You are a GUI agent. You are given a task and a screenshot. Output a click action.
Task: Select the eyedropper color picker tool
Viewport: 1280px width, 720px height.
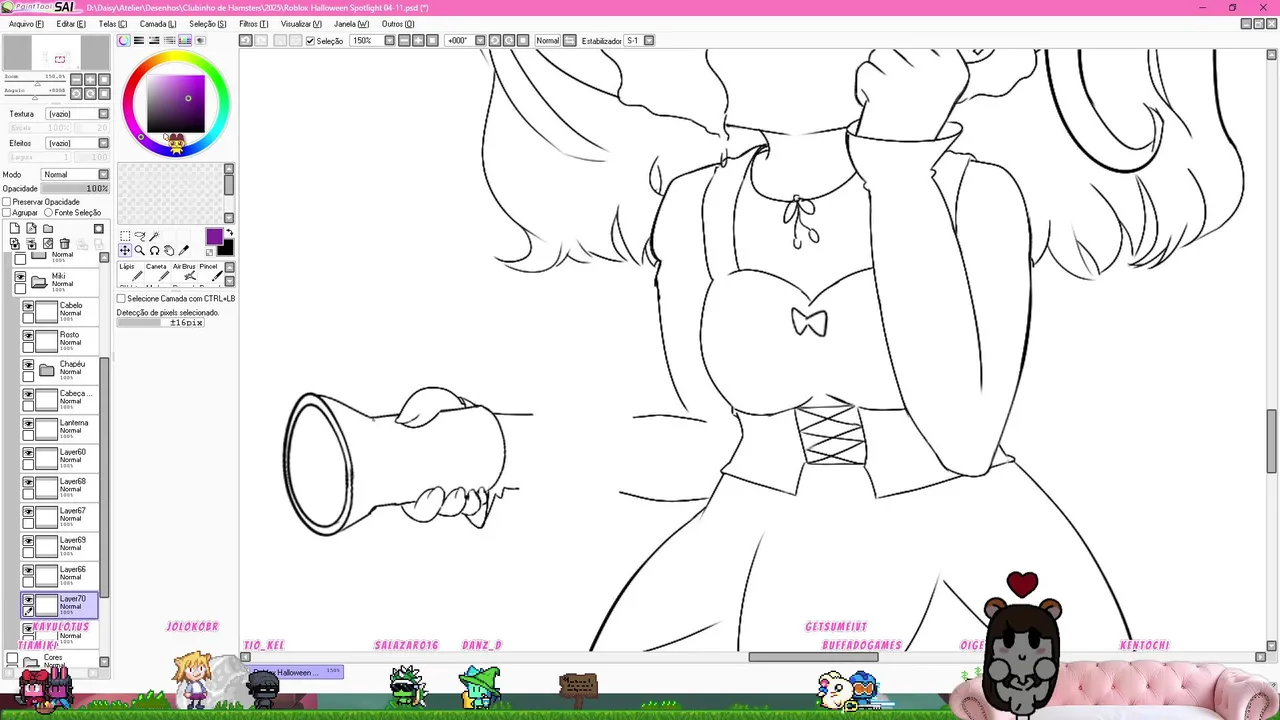click(183, 251)
